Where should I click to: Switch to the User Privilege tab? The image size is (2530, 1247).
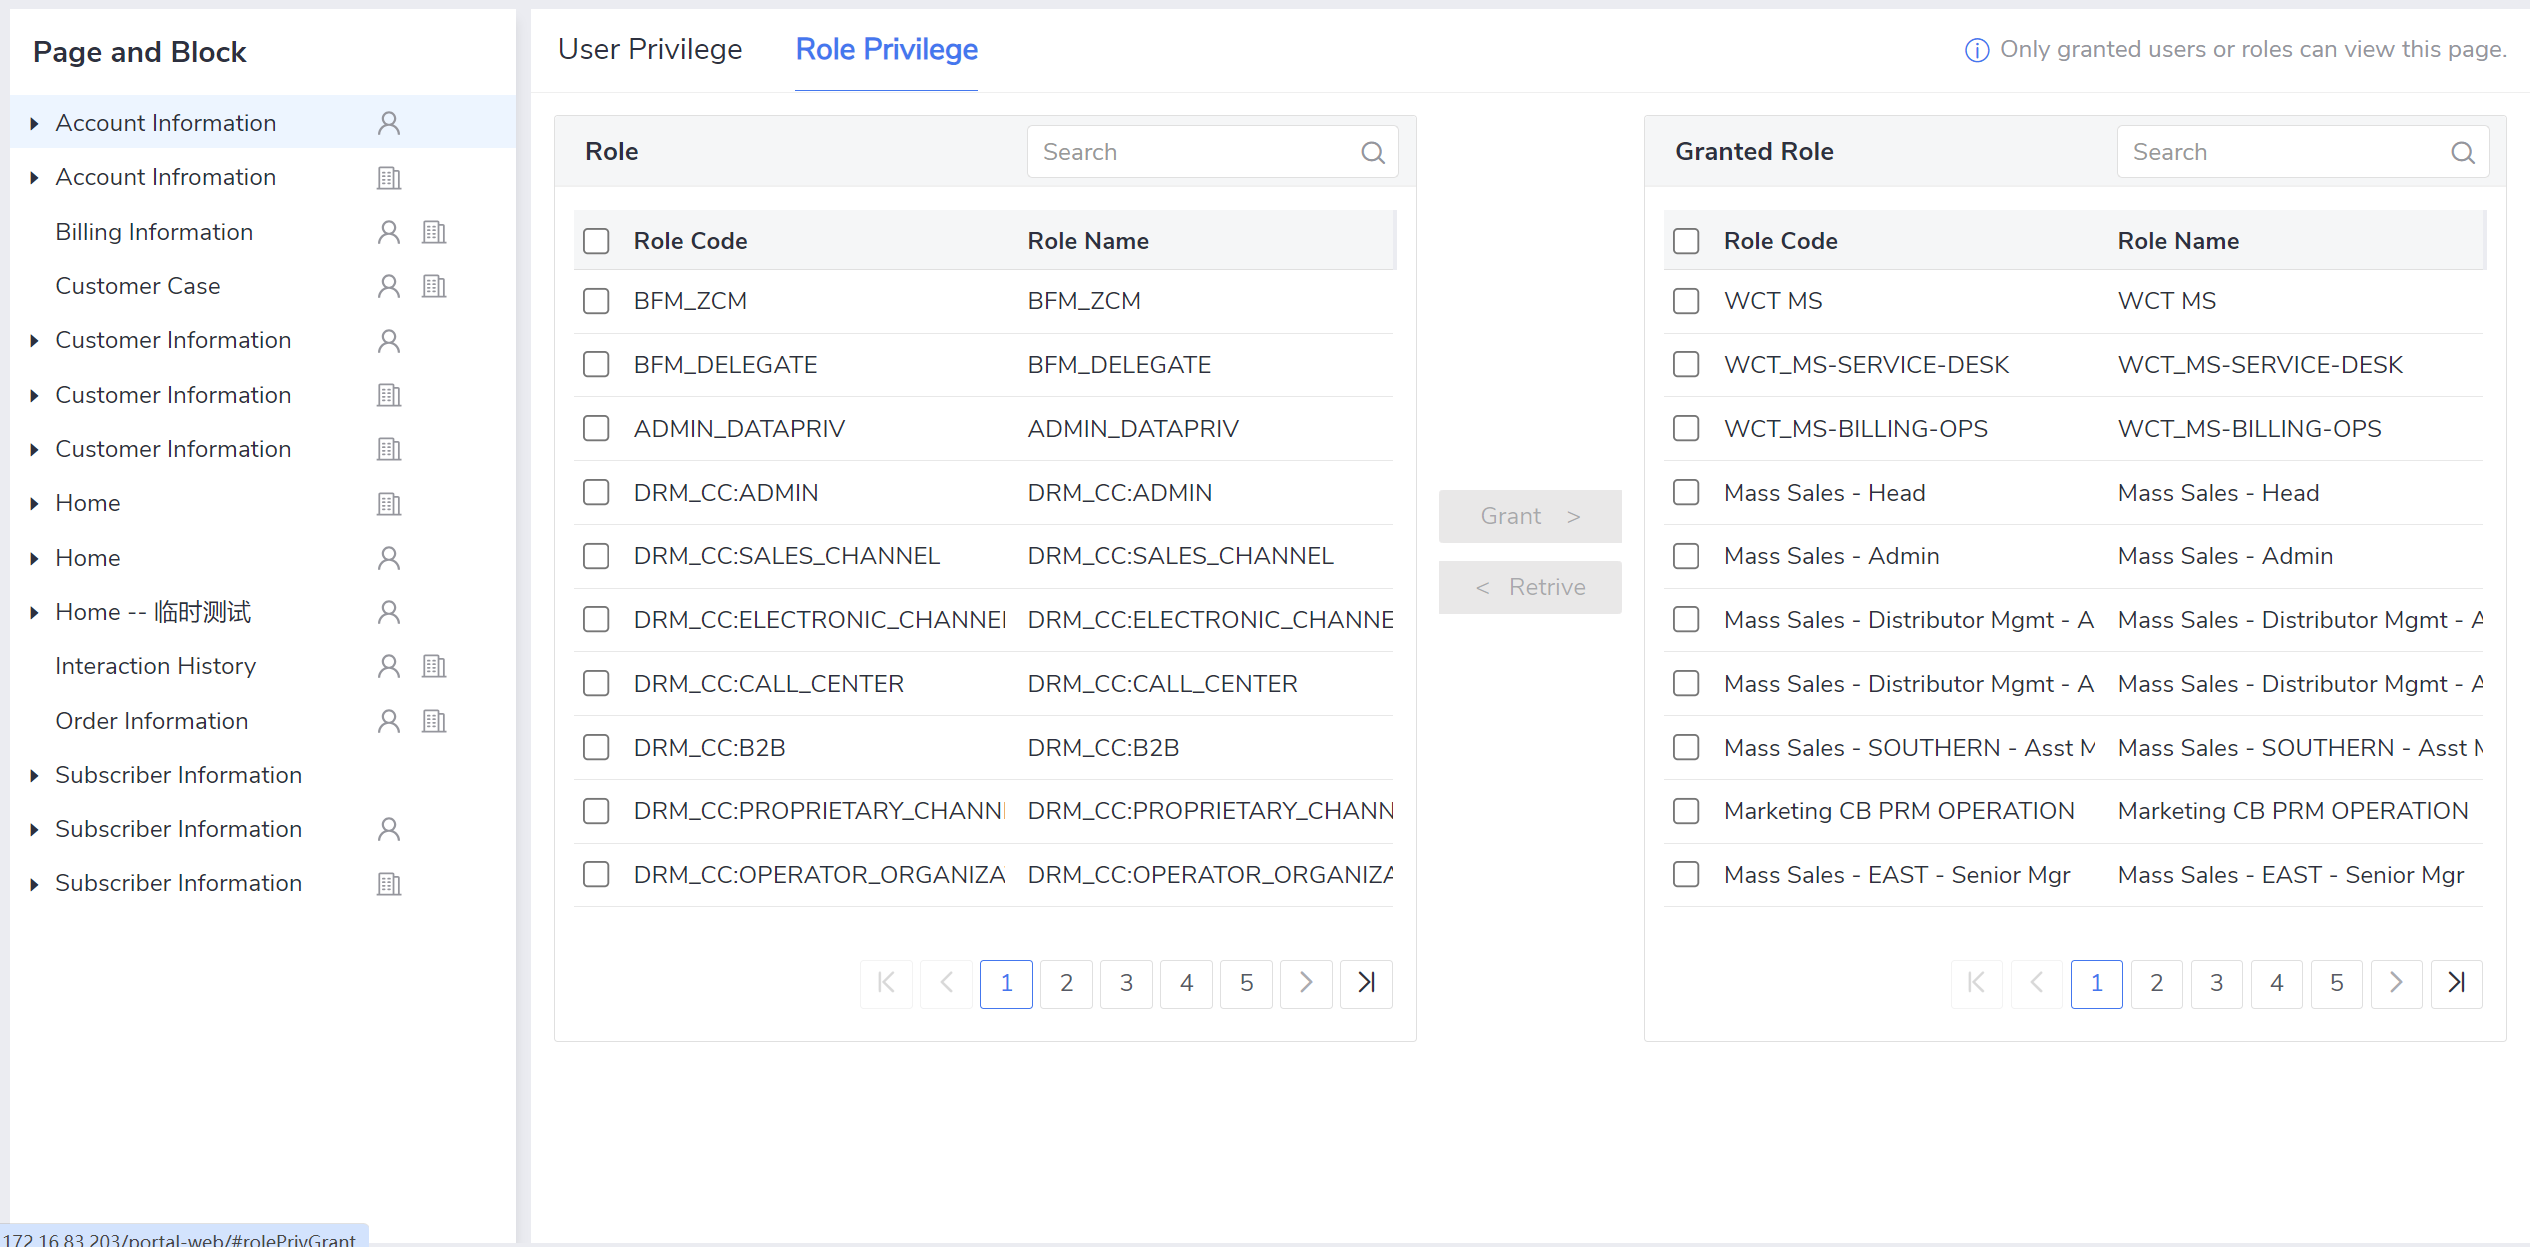(x=650, y=49)
